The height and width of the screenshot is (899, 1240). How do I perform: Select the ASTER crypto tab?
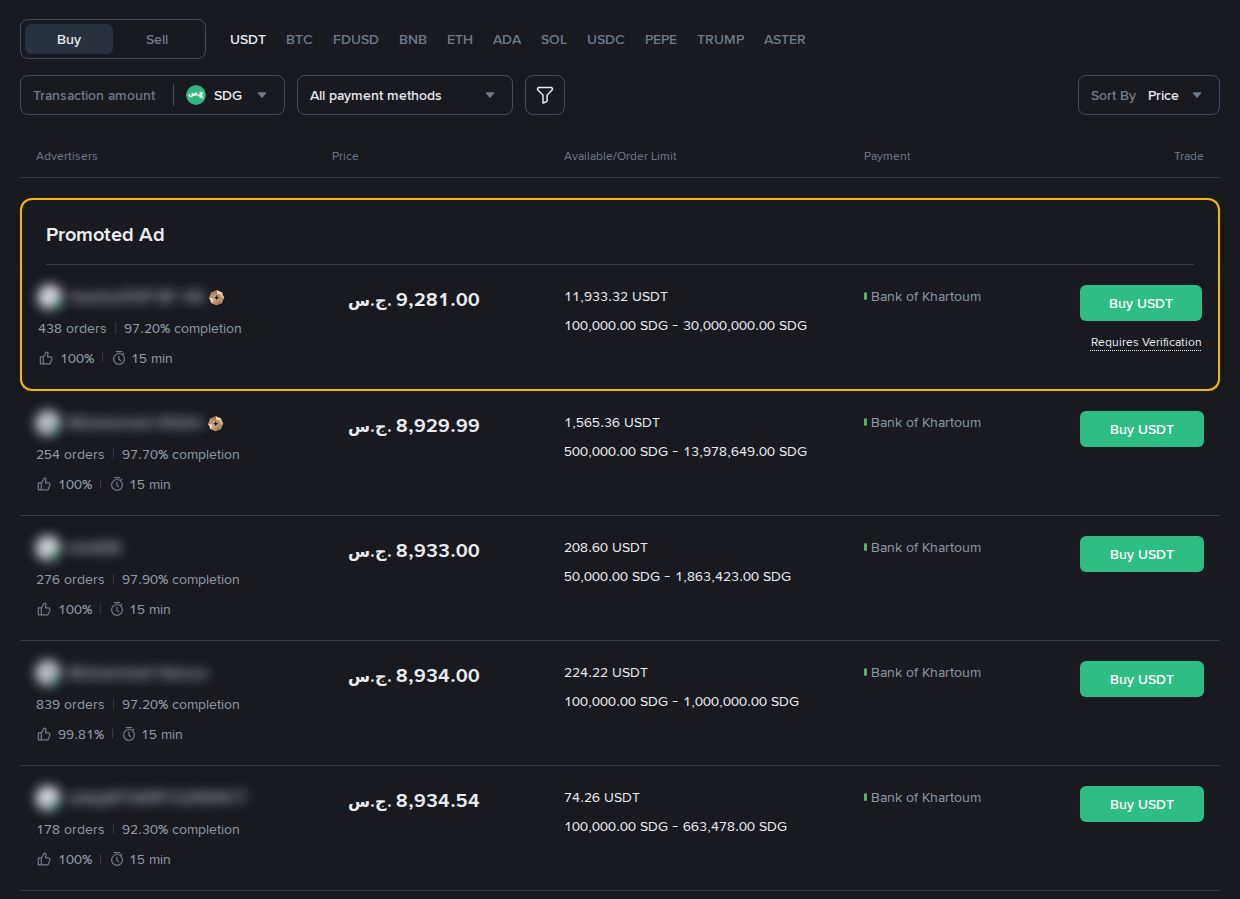(785, 40)
